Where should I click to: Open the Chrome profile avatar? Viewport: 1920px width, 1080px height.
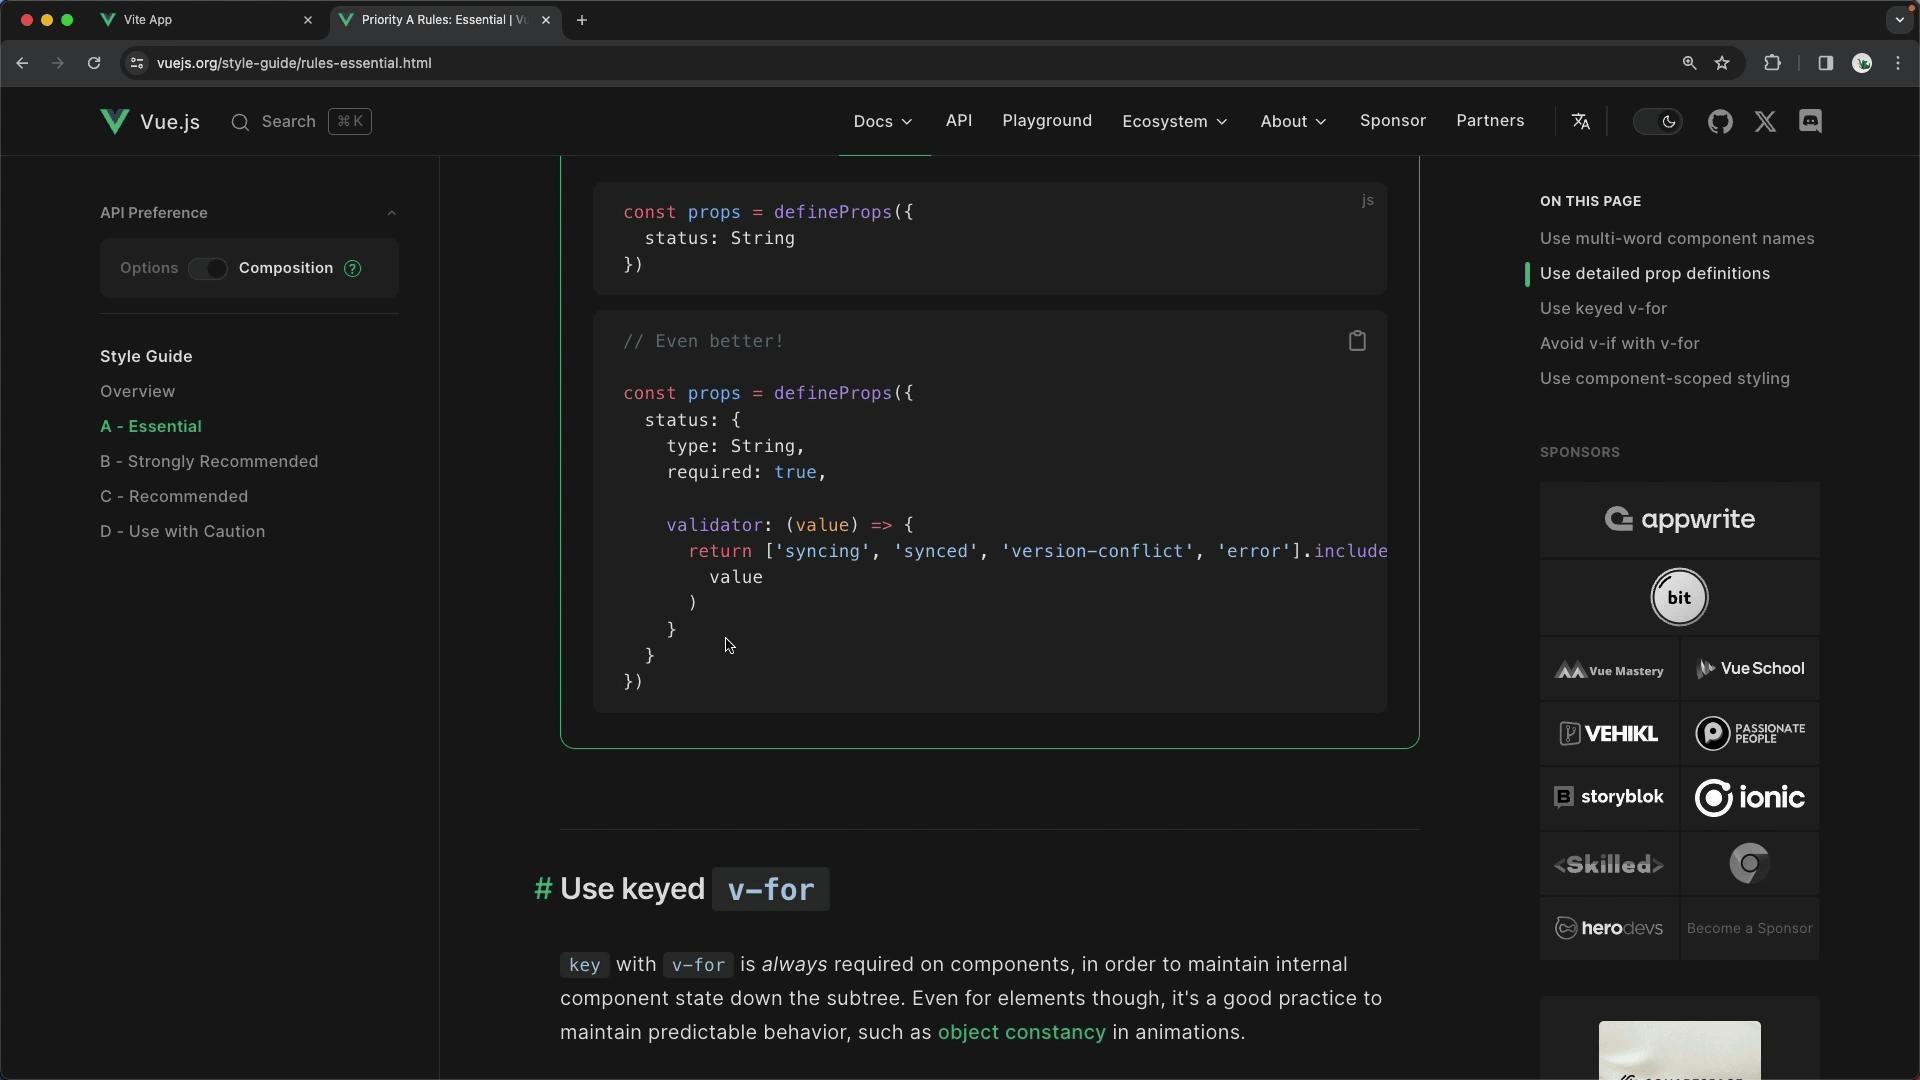point(1862,63)
